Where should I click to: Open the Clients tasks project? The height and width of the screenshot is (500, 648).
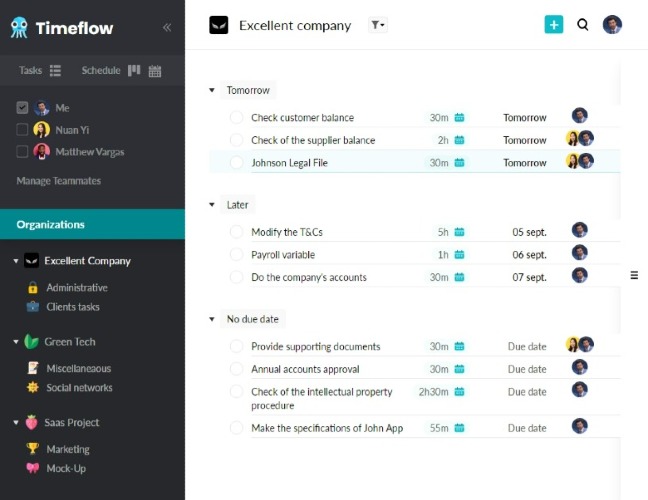coord(73,307)
